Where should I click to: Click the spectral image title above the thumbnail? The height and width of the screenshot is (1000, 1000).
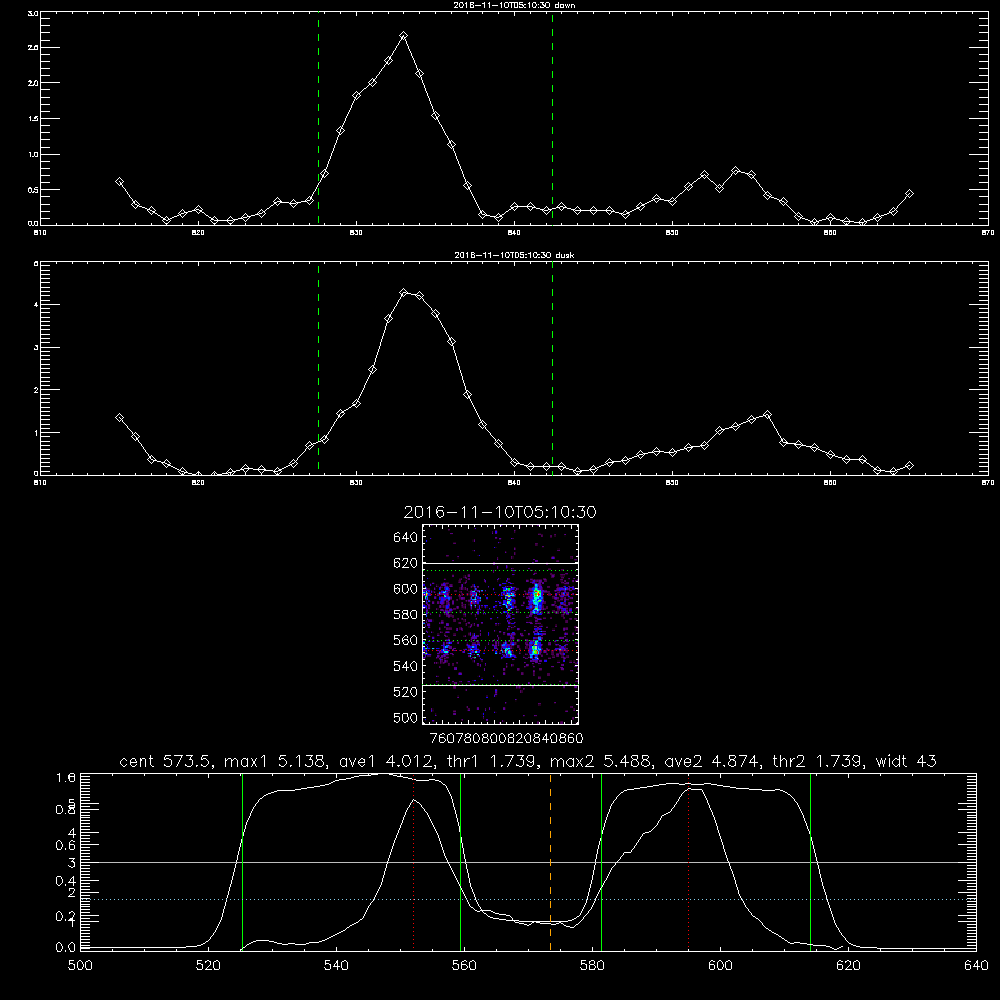(500, 512)
